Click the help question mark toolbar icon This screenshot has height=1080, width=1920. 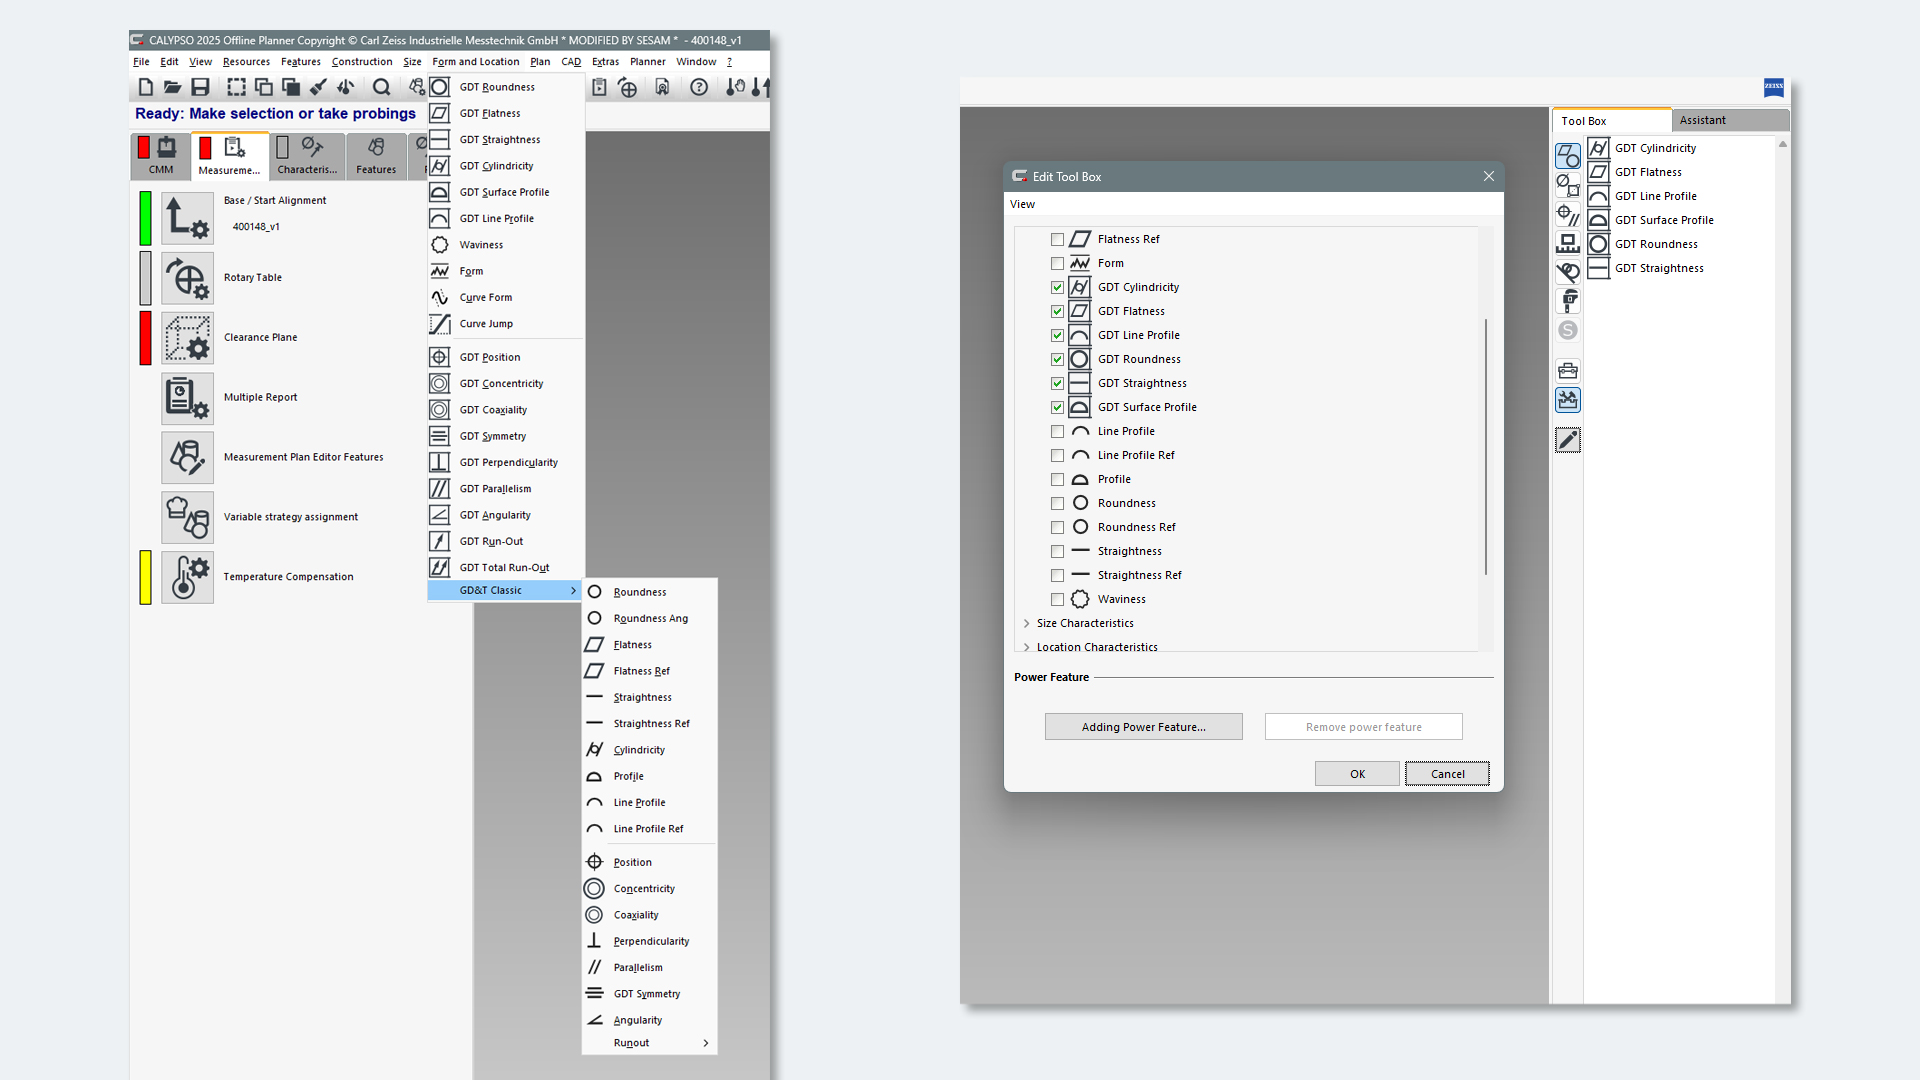pyautogui.click(x=699, y=88)
